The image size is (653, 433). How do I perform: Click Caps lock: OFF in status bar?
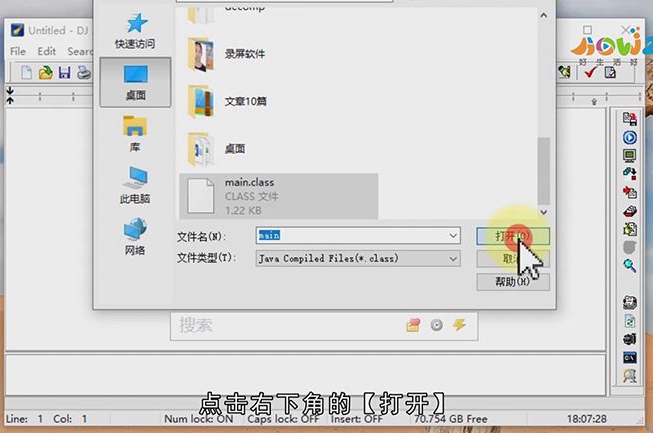pyautogui.click(x=283, y=418)
